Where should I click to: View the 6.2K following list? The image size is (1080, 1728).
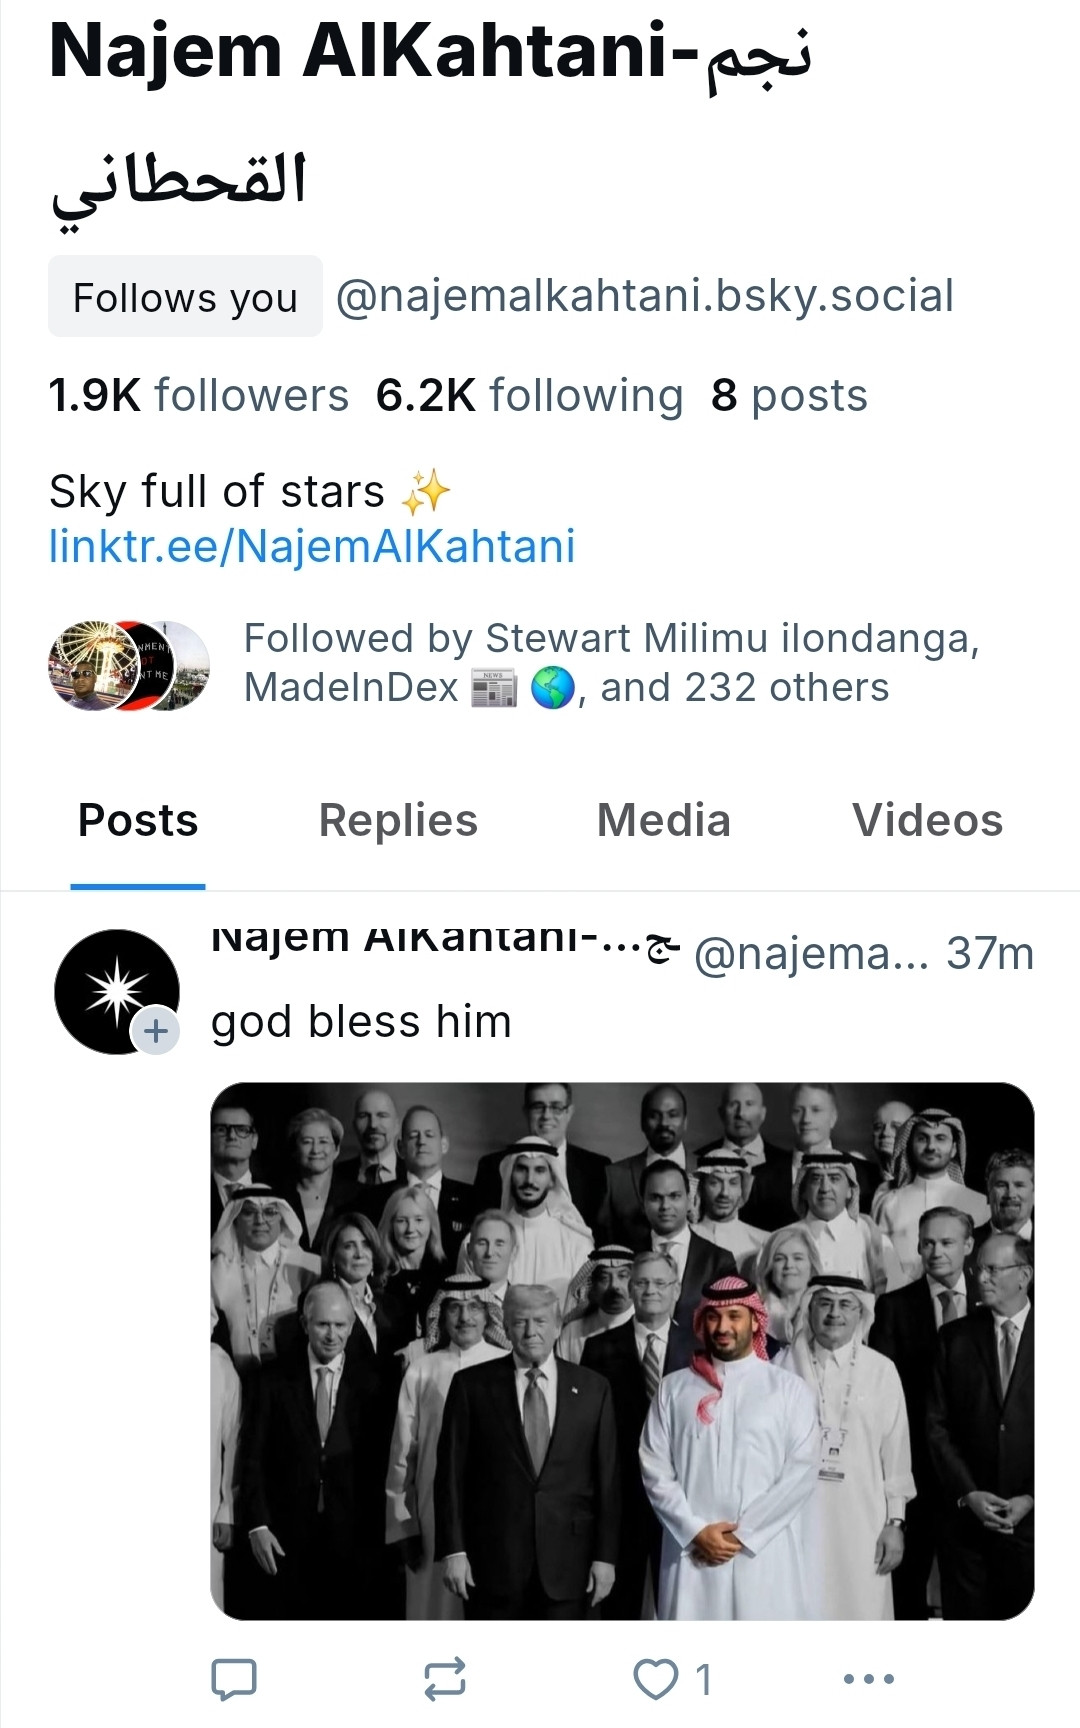click(x=529, y=395)
